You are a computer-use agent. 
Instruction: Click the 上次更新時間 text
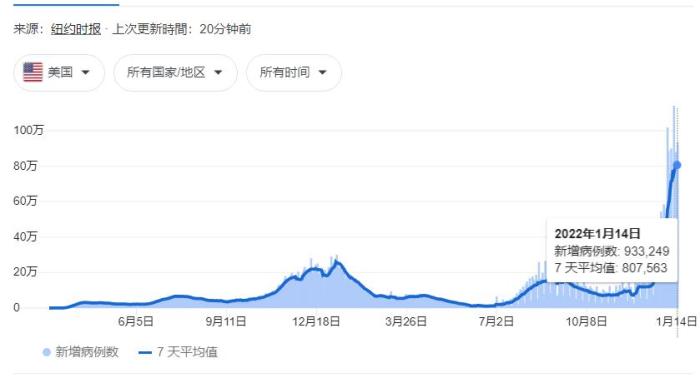point(149,29)
